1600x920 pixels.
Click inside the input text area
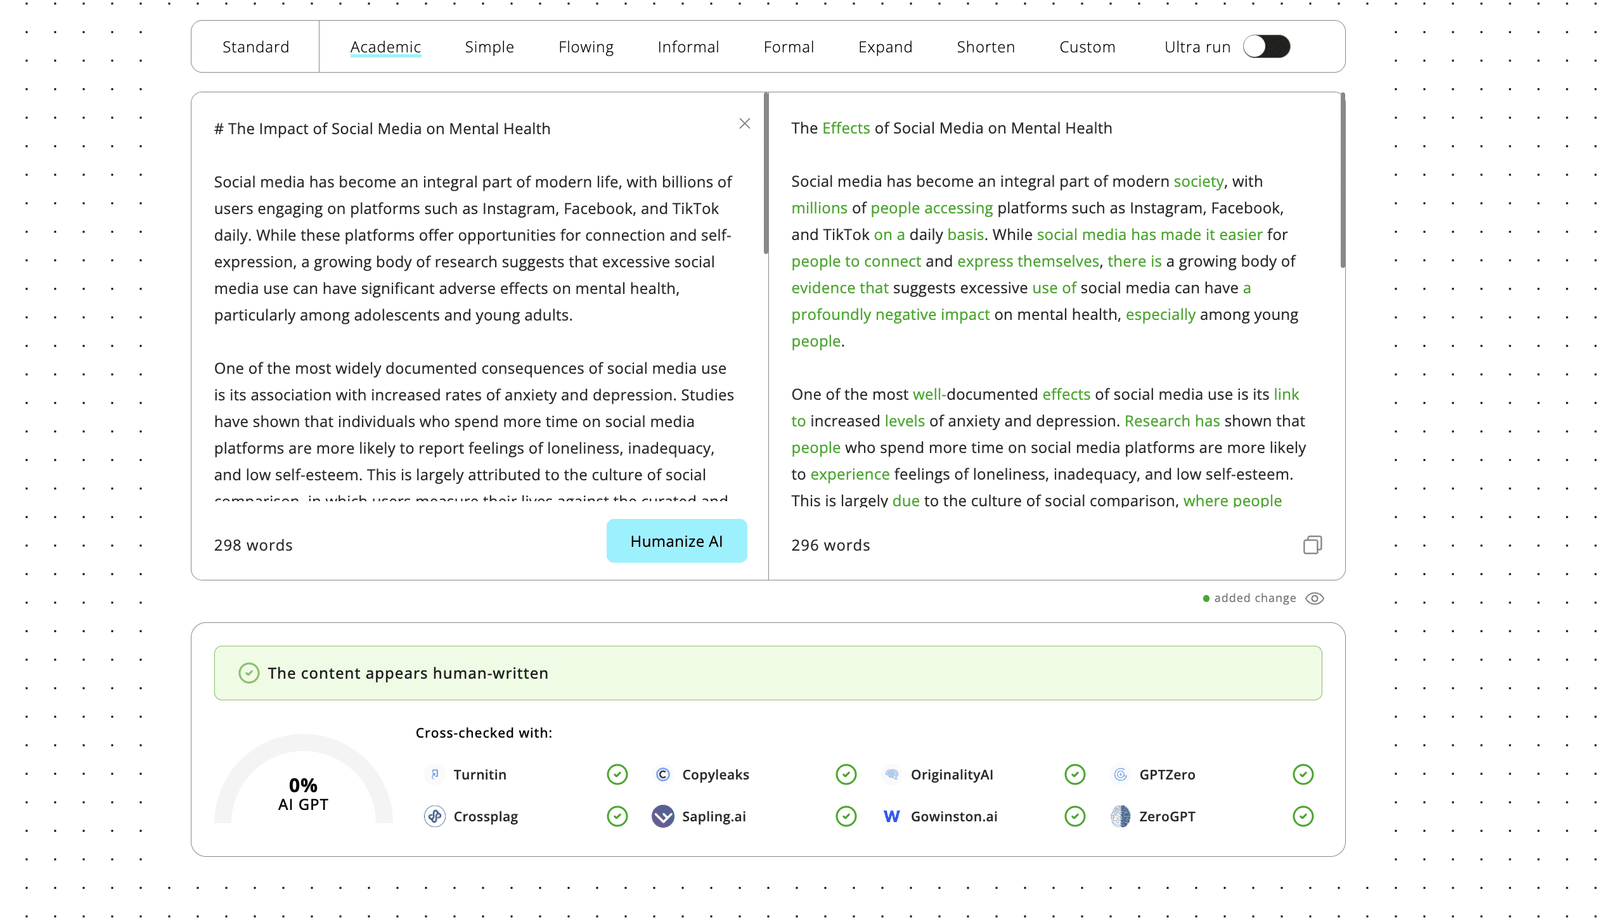point(475,300)
